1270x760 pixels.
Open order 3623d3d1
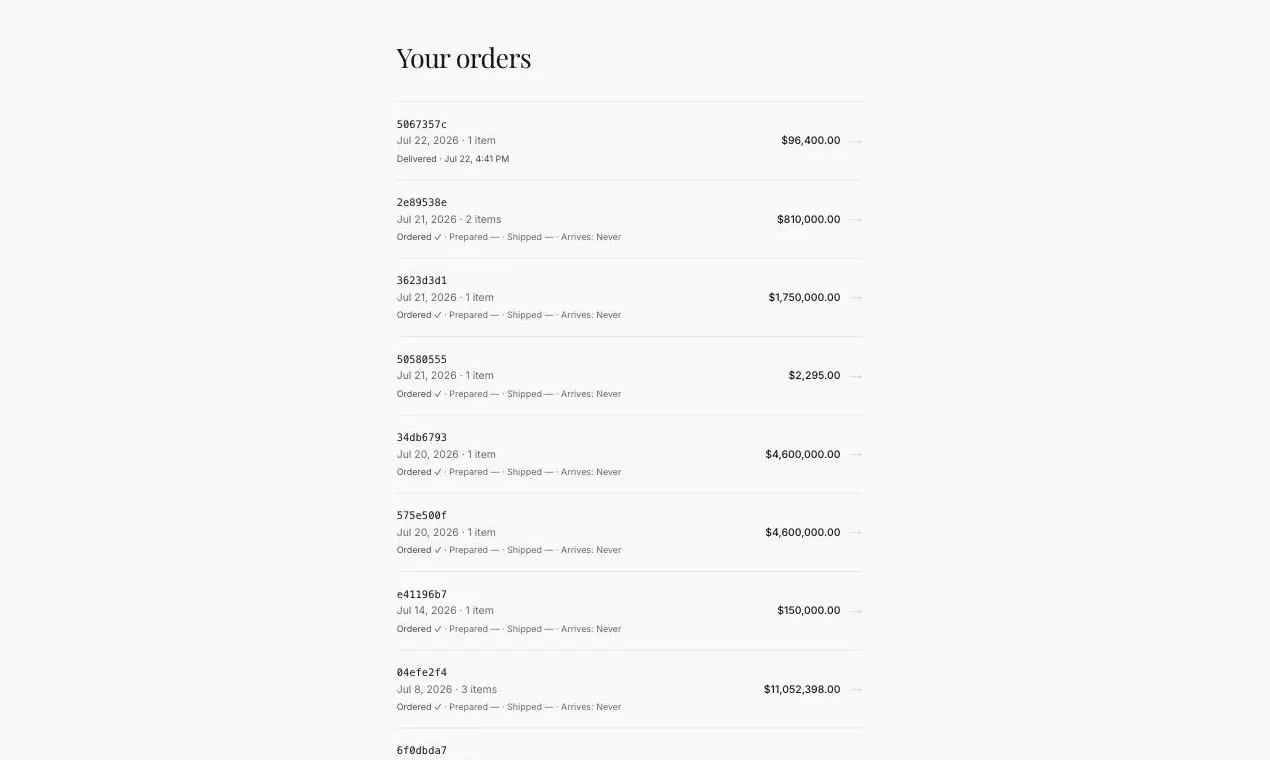pyautogui.click(x=629, y=297)
